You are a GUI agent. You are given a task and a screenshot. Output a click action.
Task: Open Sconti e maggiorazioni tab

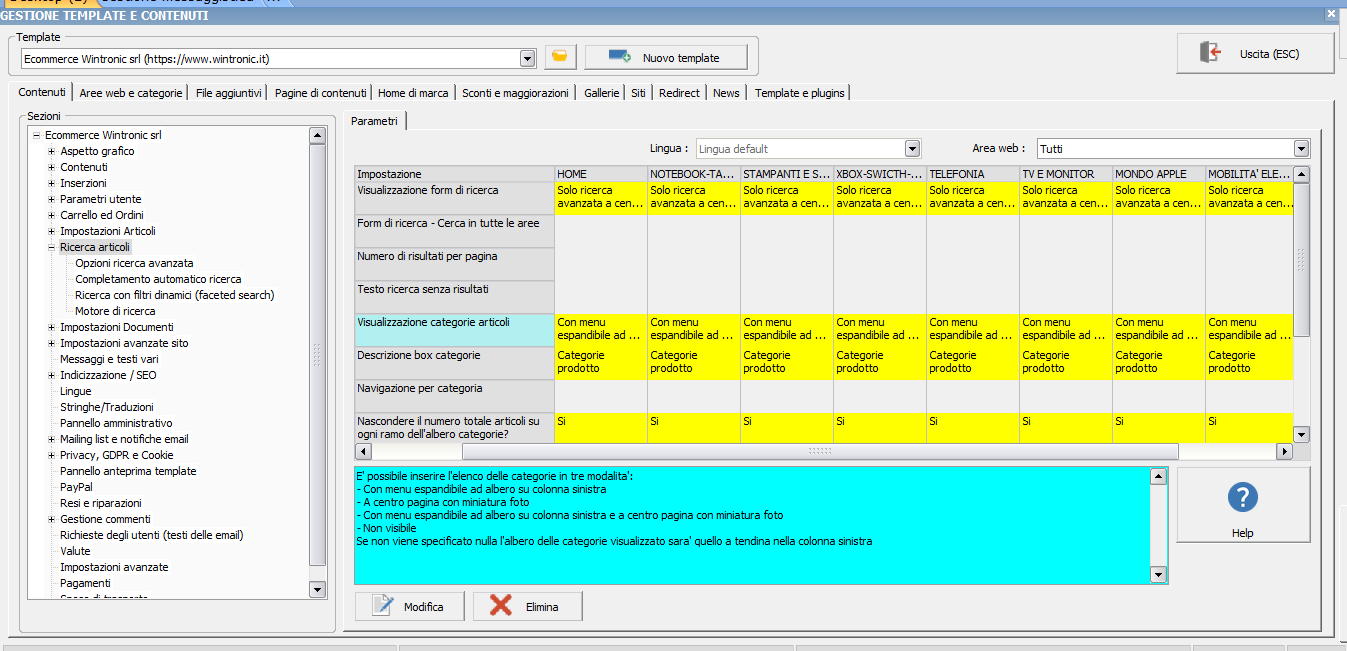[x=515, y=93]
